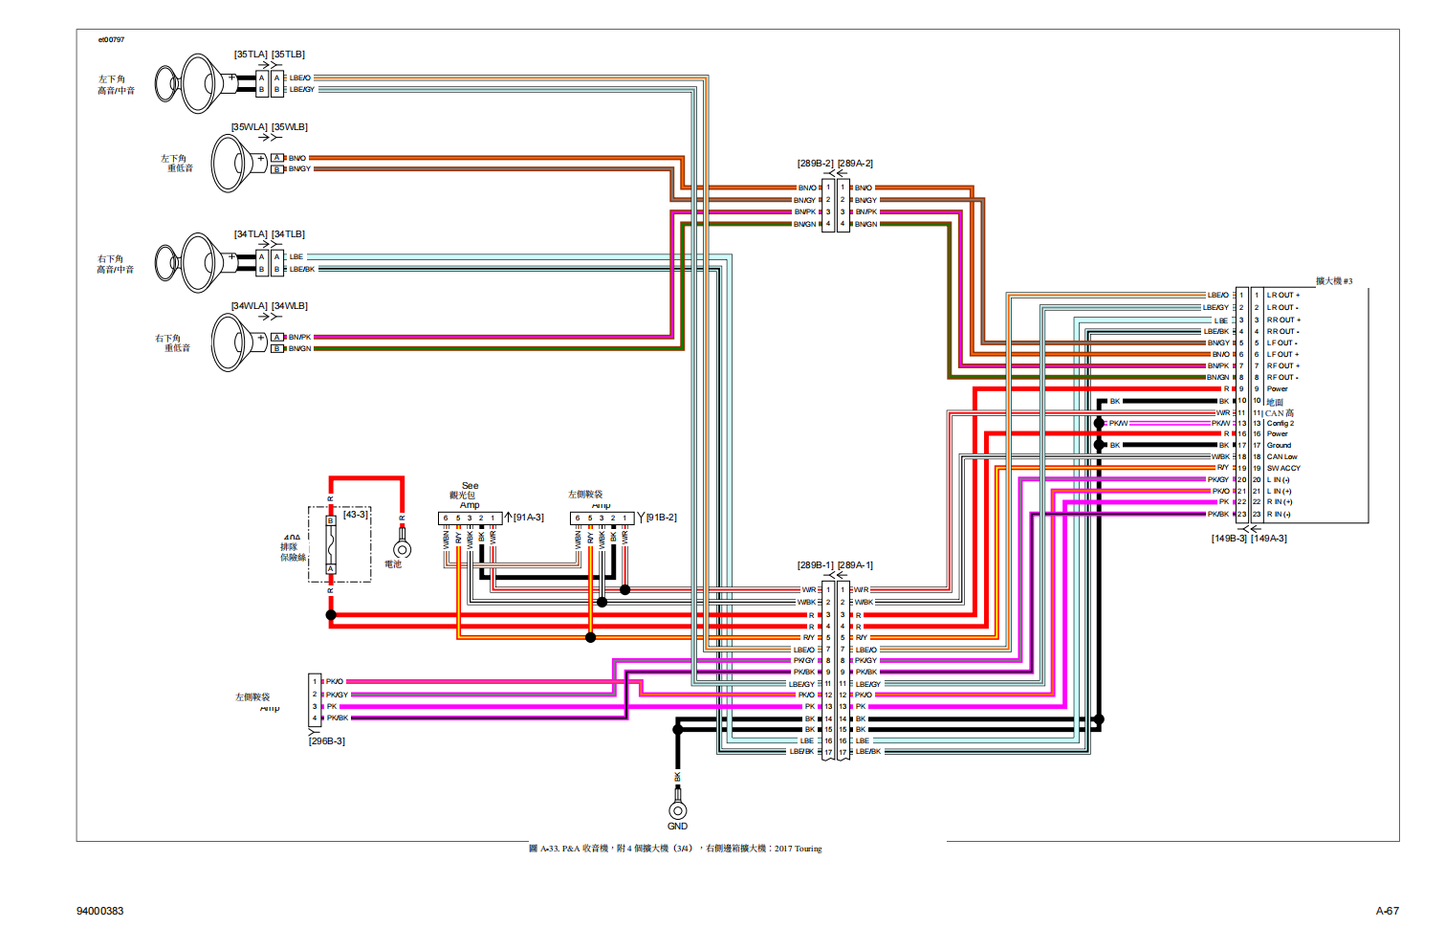This screenshot has width=1445, height=949.
Task: Click the "RF OUT +" amplifier pin label
Action: coord(1283,366)
